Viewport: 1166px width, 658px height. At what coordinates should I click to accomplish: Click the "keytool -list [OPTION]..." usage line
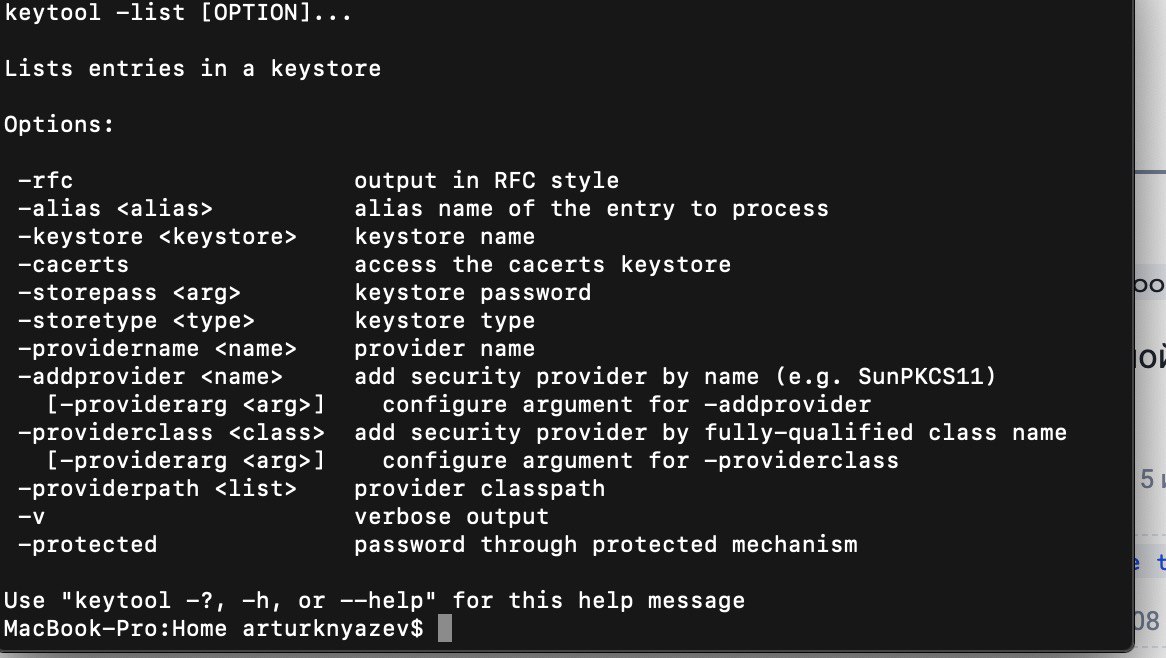(x=178, y=14)
